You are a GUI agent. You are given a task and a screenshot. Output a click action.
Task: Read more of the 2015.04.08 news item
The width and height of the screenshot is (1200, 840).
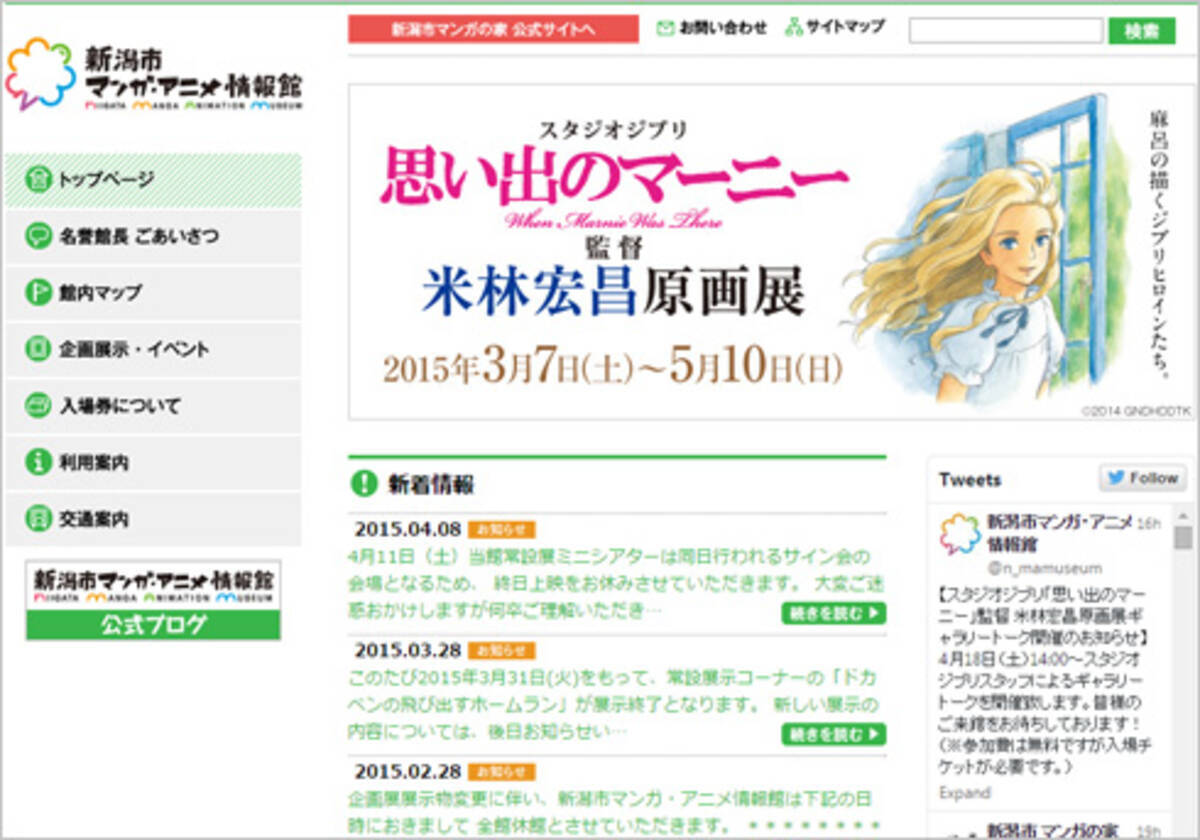(833, 613)
